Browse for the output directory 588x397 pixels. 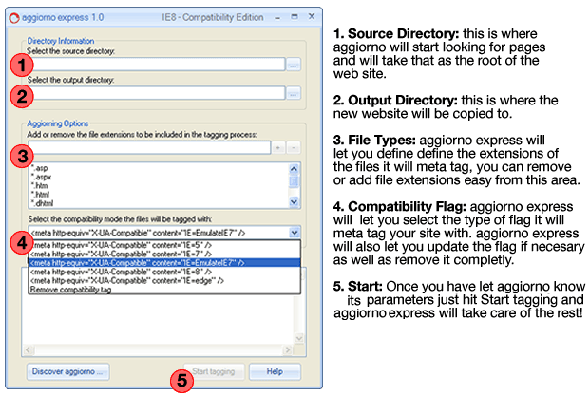coord(293,93)
